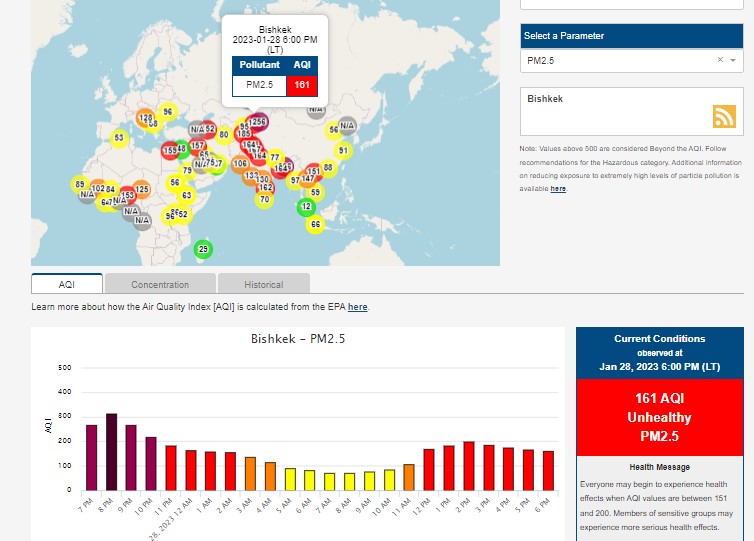Select the yellow map marker labeled 66
The width and height of the screenshot is (754, 541).
[x=316, y=225]
